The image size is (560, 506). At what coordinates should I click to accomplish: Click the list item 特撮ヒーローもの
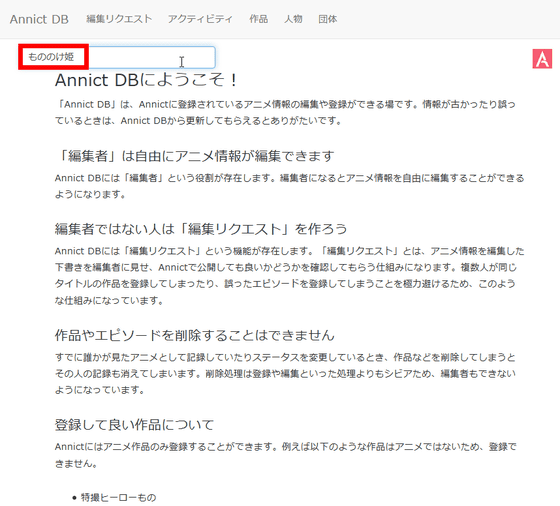pos(118,497)
